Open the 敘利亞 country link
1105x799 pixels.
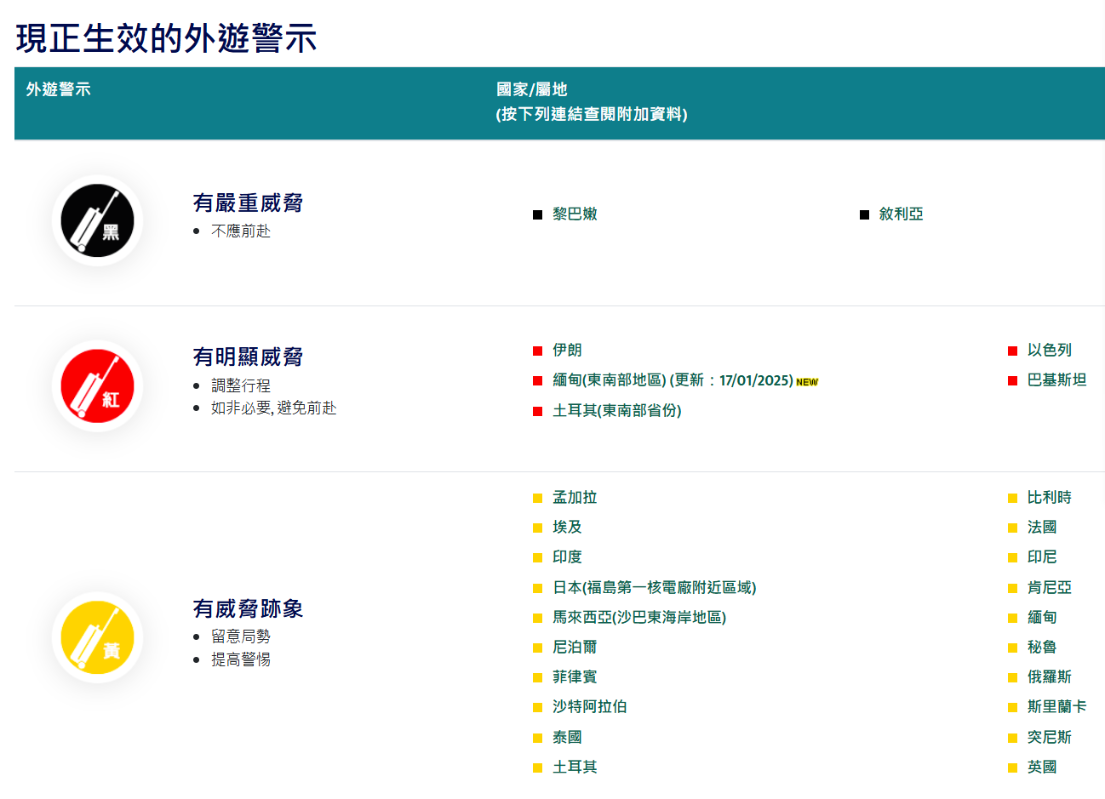pyautogui.click(x=900, y=214)
